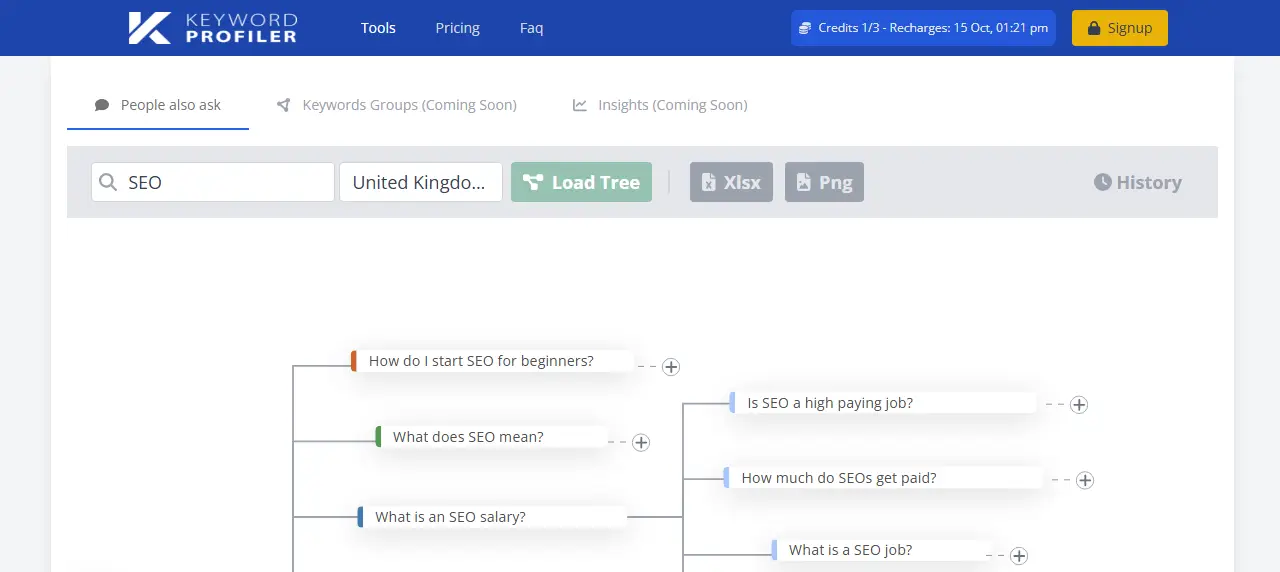Open the Tools menu
Screen dimensions: 1280x572
[x=378, y=28]
